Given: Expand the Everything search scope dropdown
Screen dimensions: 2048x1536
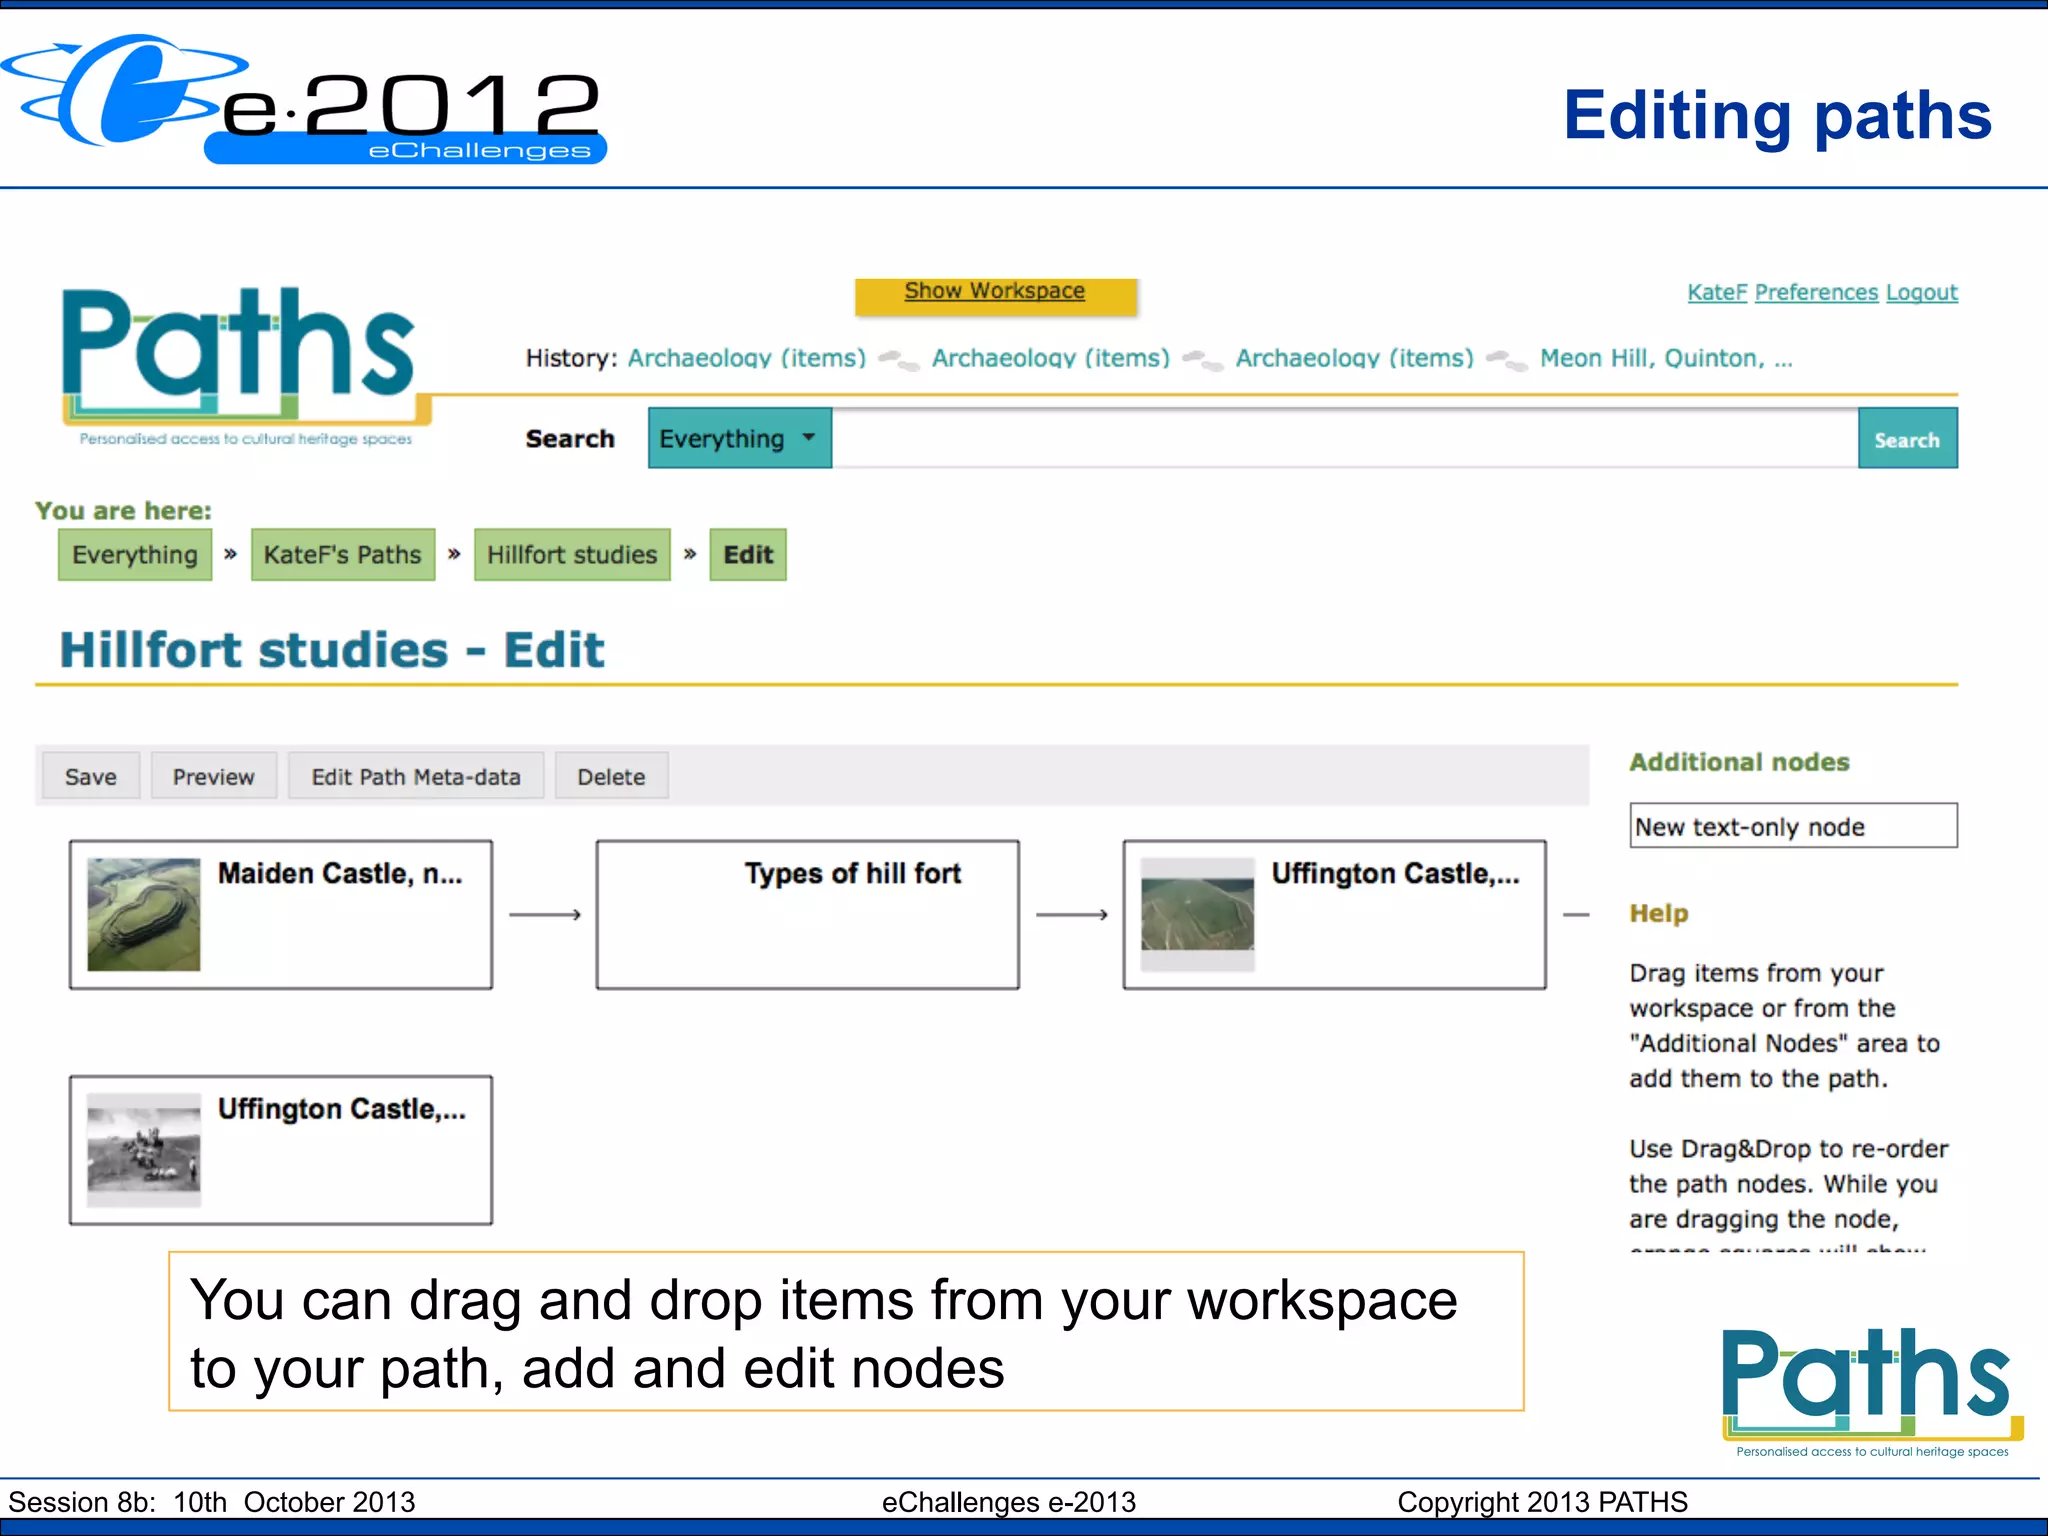Looking at the screenshot, I should click(740, 438).
